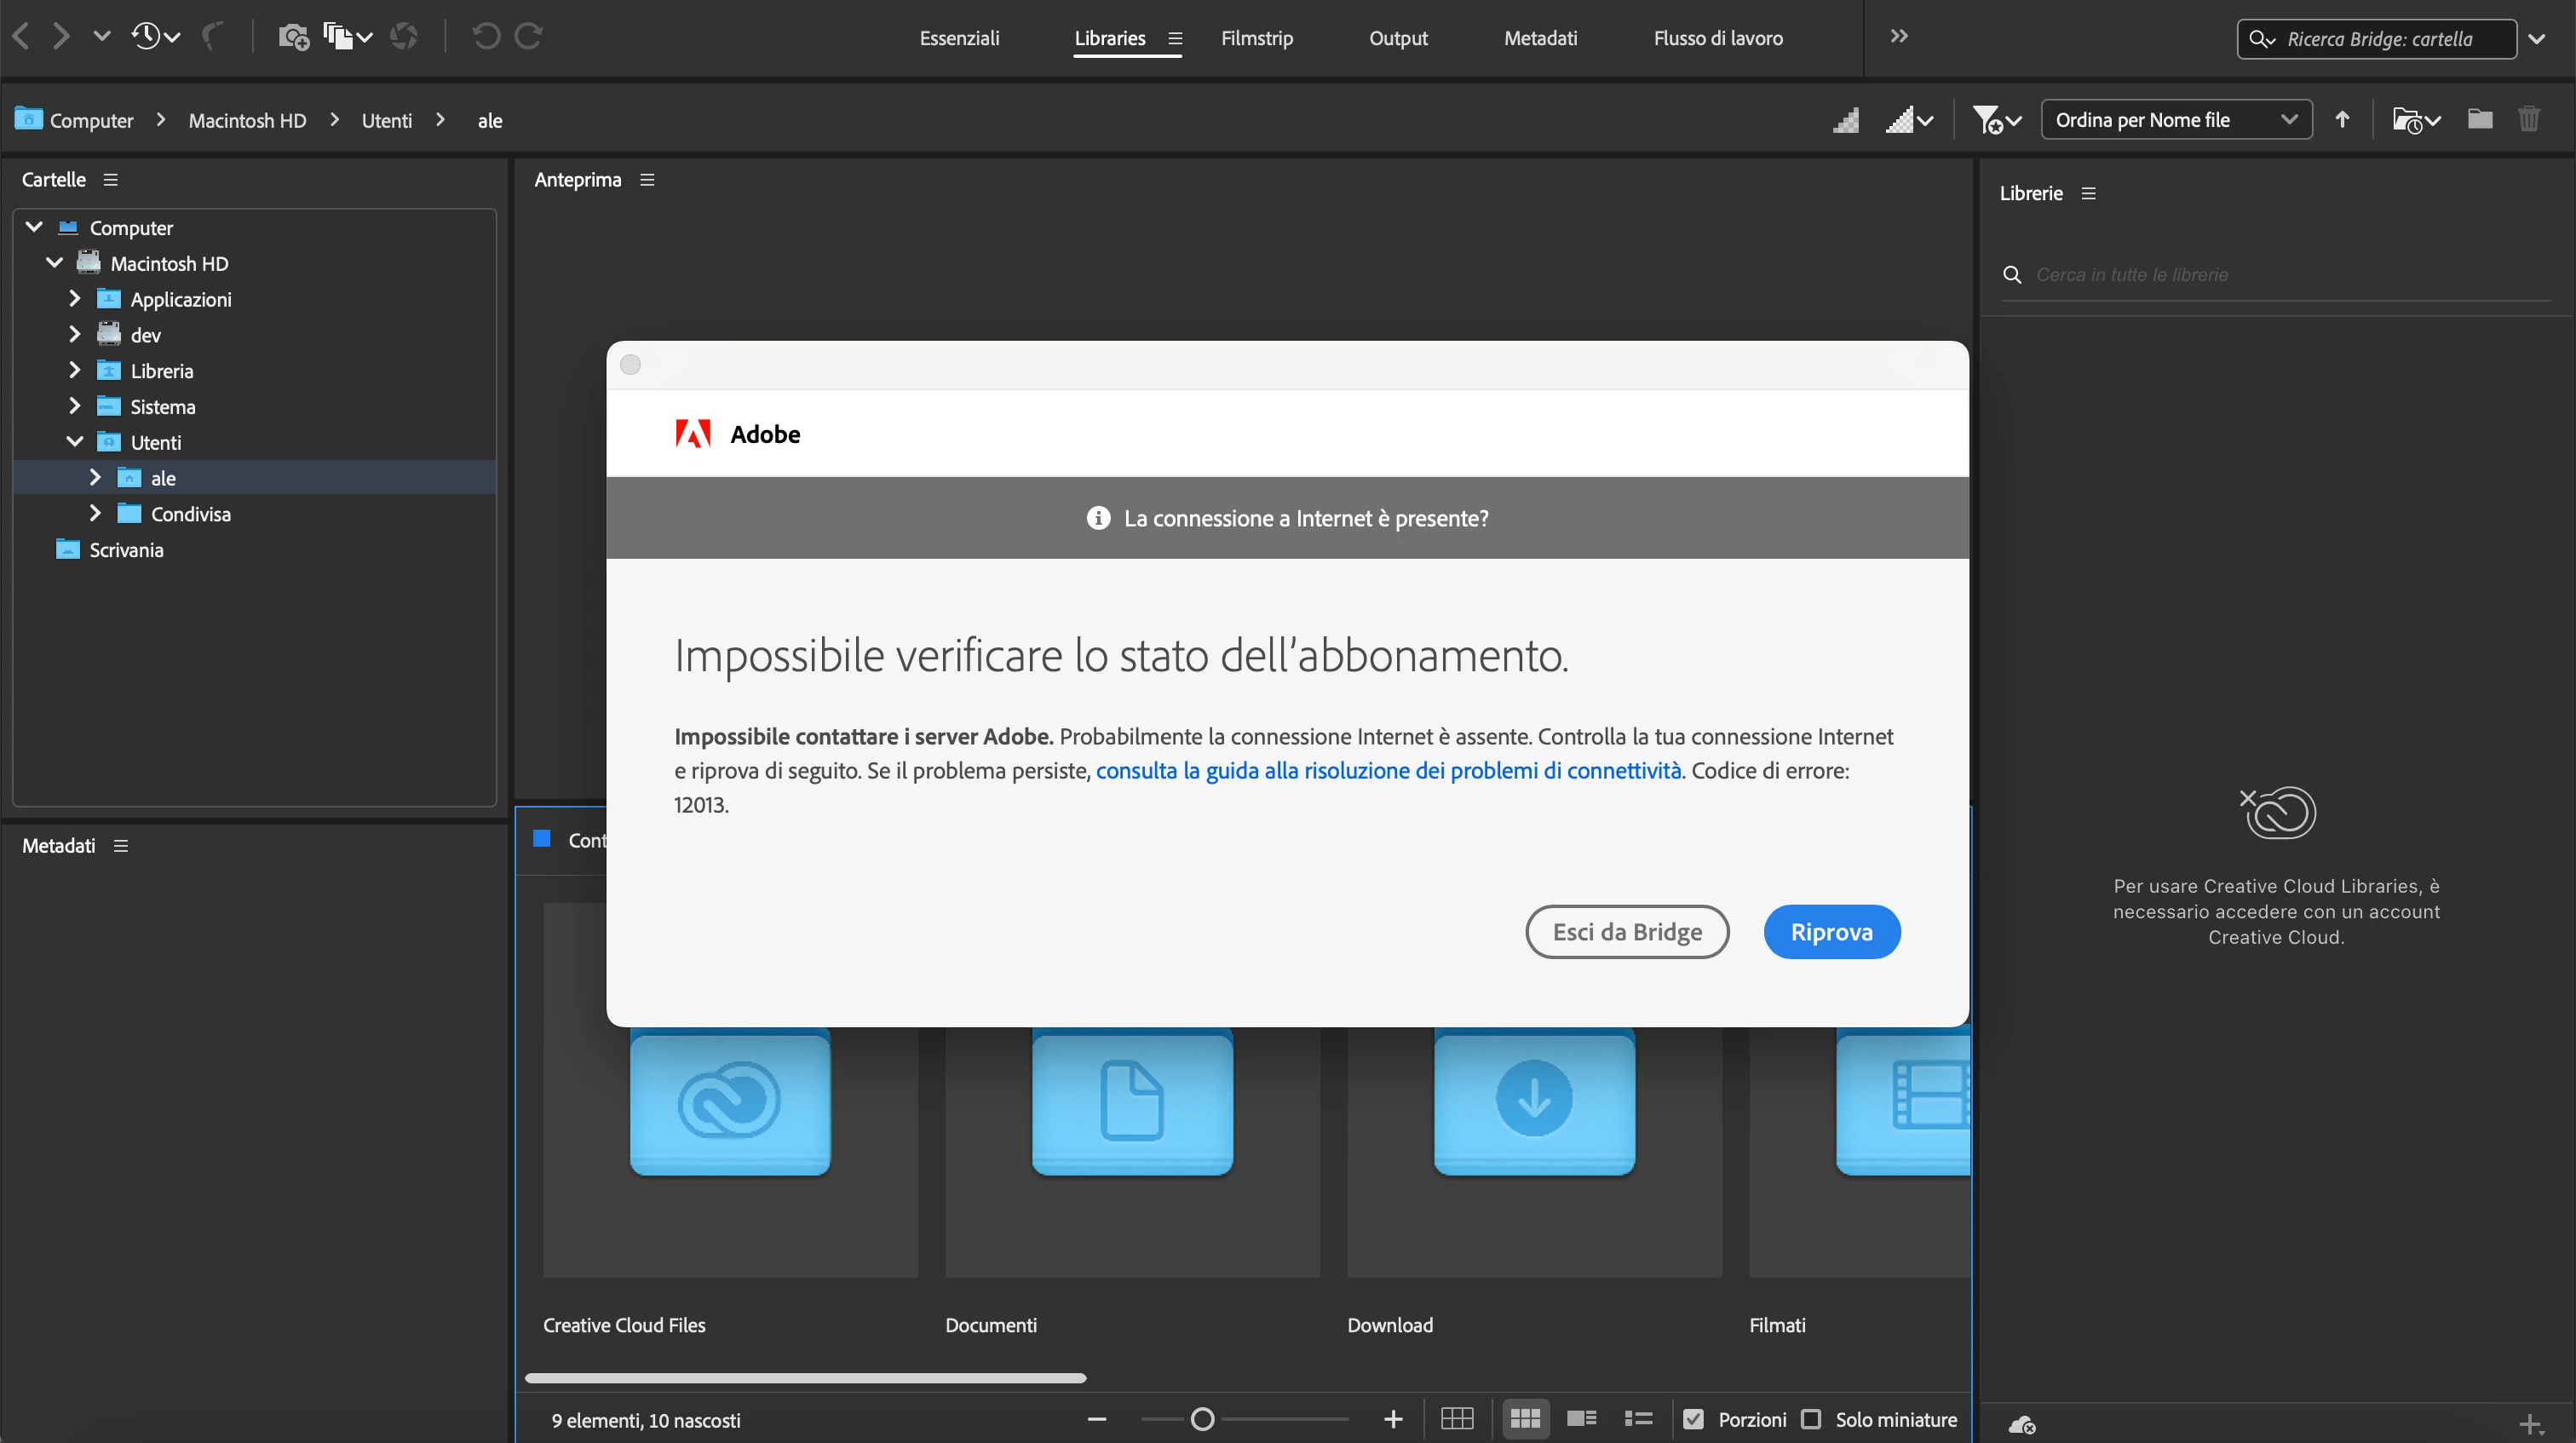Switch to grid lock view icon
2576x1443 pixels.
[1457, 1418]
